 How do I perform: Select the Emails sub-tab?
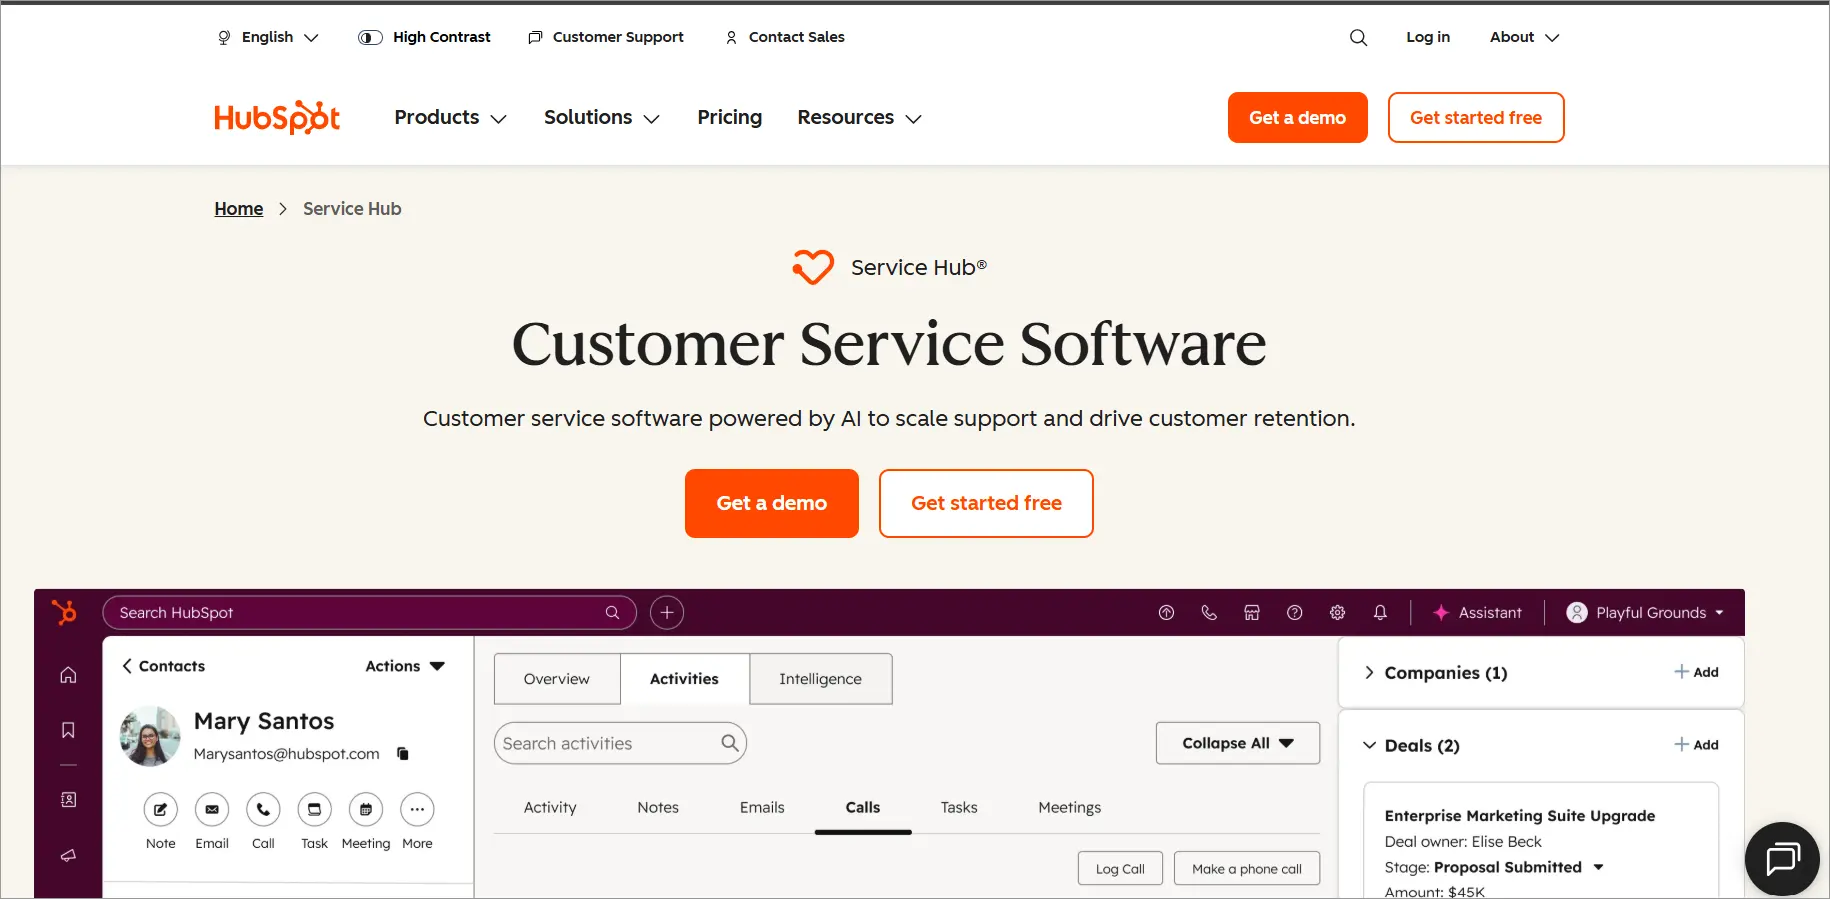(762, 807)
